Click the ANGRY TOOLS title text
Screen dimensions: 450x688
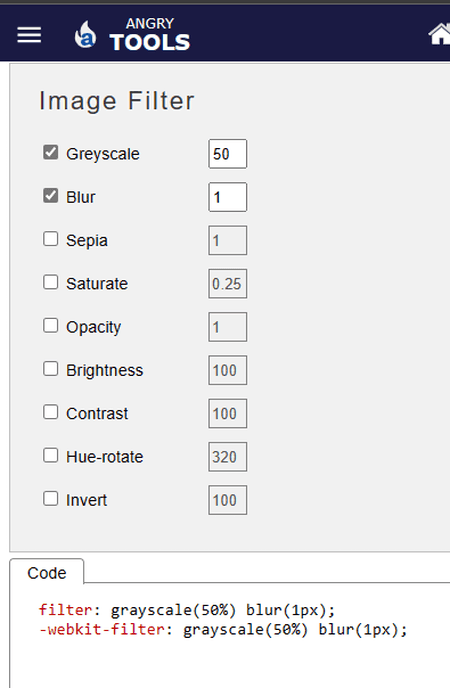(150, 35)
